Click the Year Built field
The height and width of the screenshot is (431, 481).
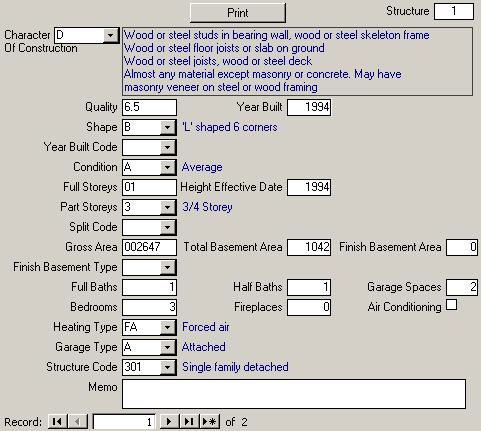[x=309, y=107]
